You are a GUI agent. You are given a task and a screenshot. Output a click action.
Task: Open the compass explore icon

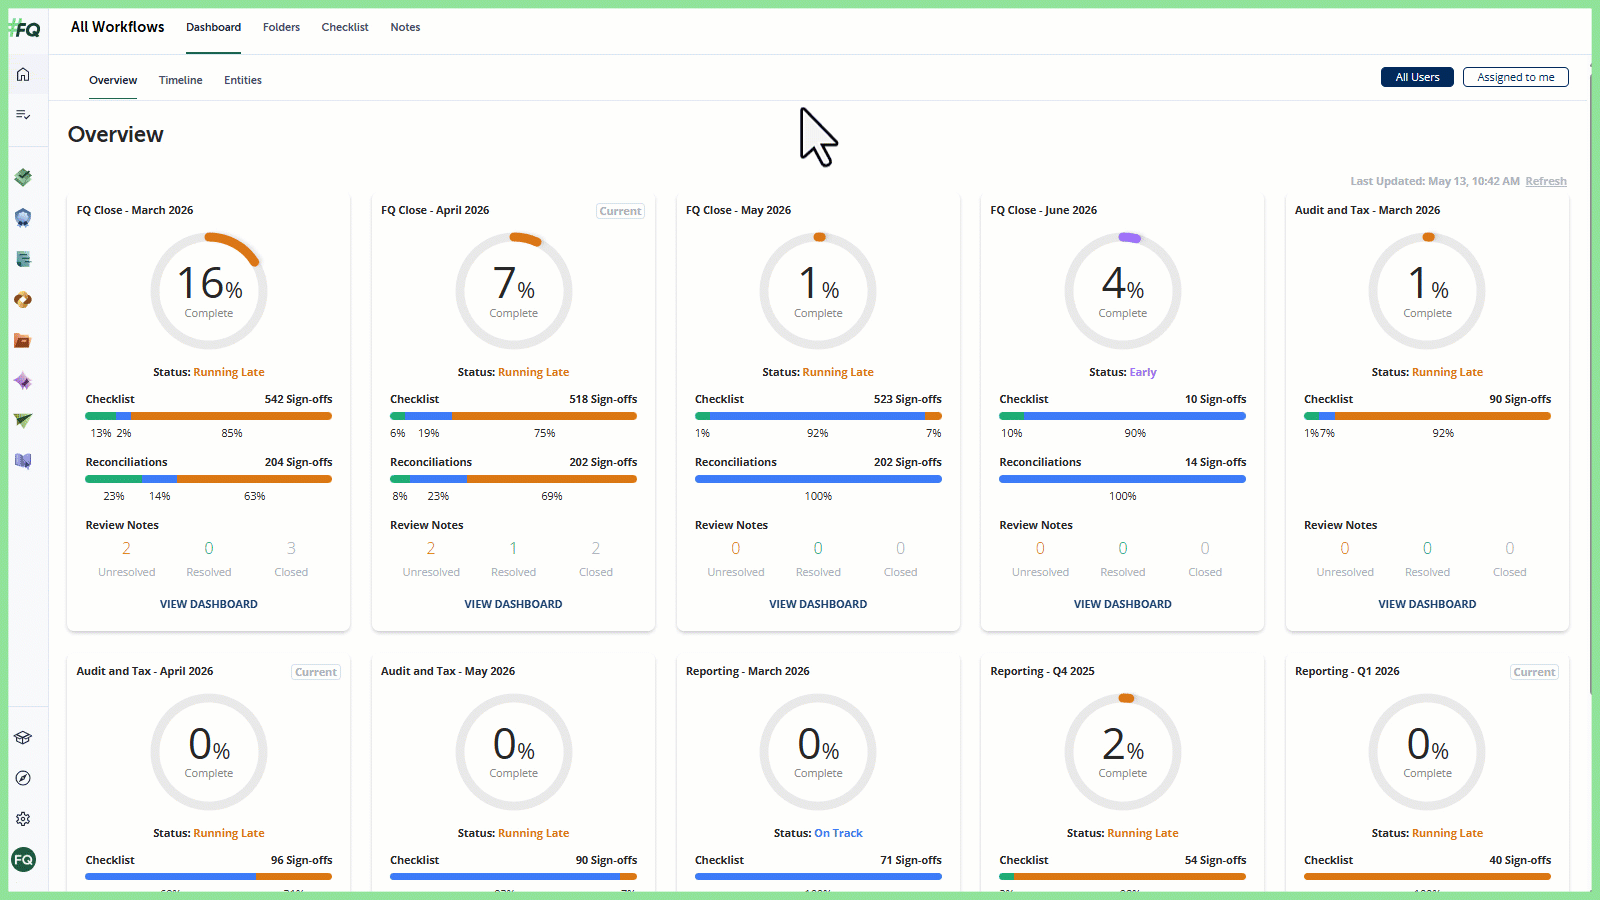23,778
